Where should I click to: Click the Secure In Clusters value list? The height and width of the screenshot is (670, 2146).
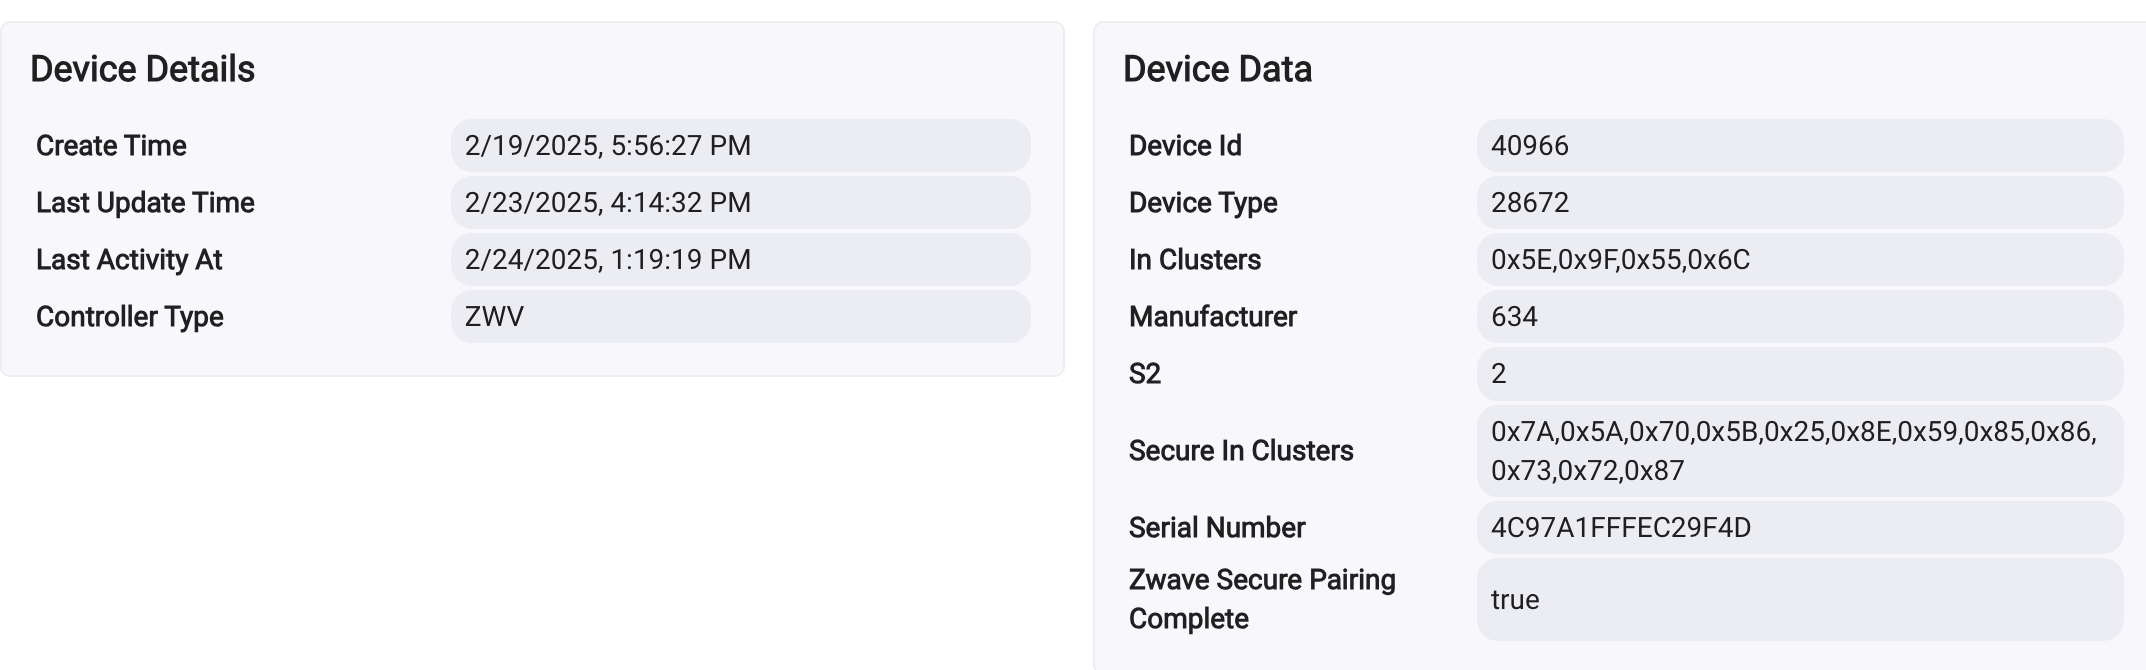tap(1799, 451)
